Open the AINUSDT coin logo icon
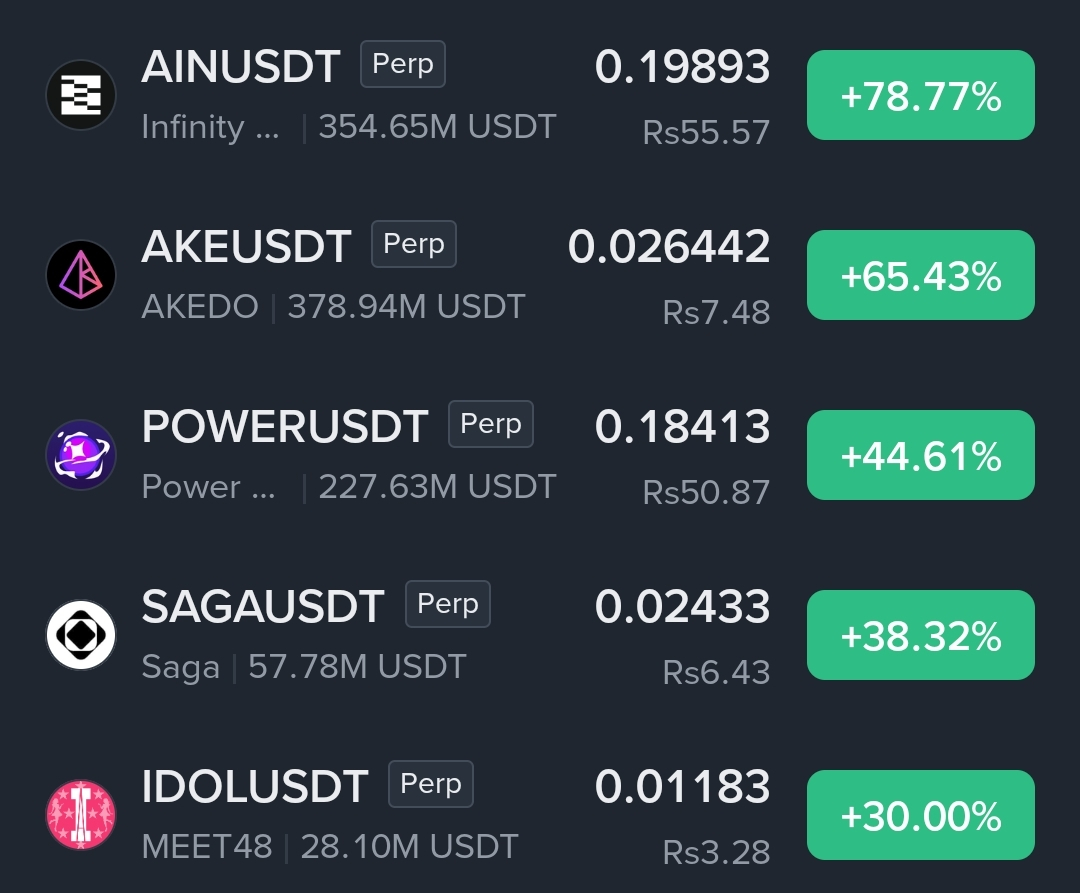1080x893 pixels. click(81, 95)
